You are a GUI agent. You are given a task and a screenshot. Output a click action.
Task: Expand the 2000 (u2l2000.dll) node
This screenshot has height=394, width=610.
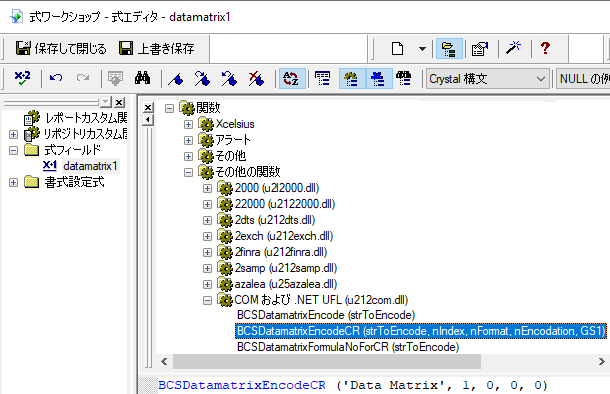(207, 188)
